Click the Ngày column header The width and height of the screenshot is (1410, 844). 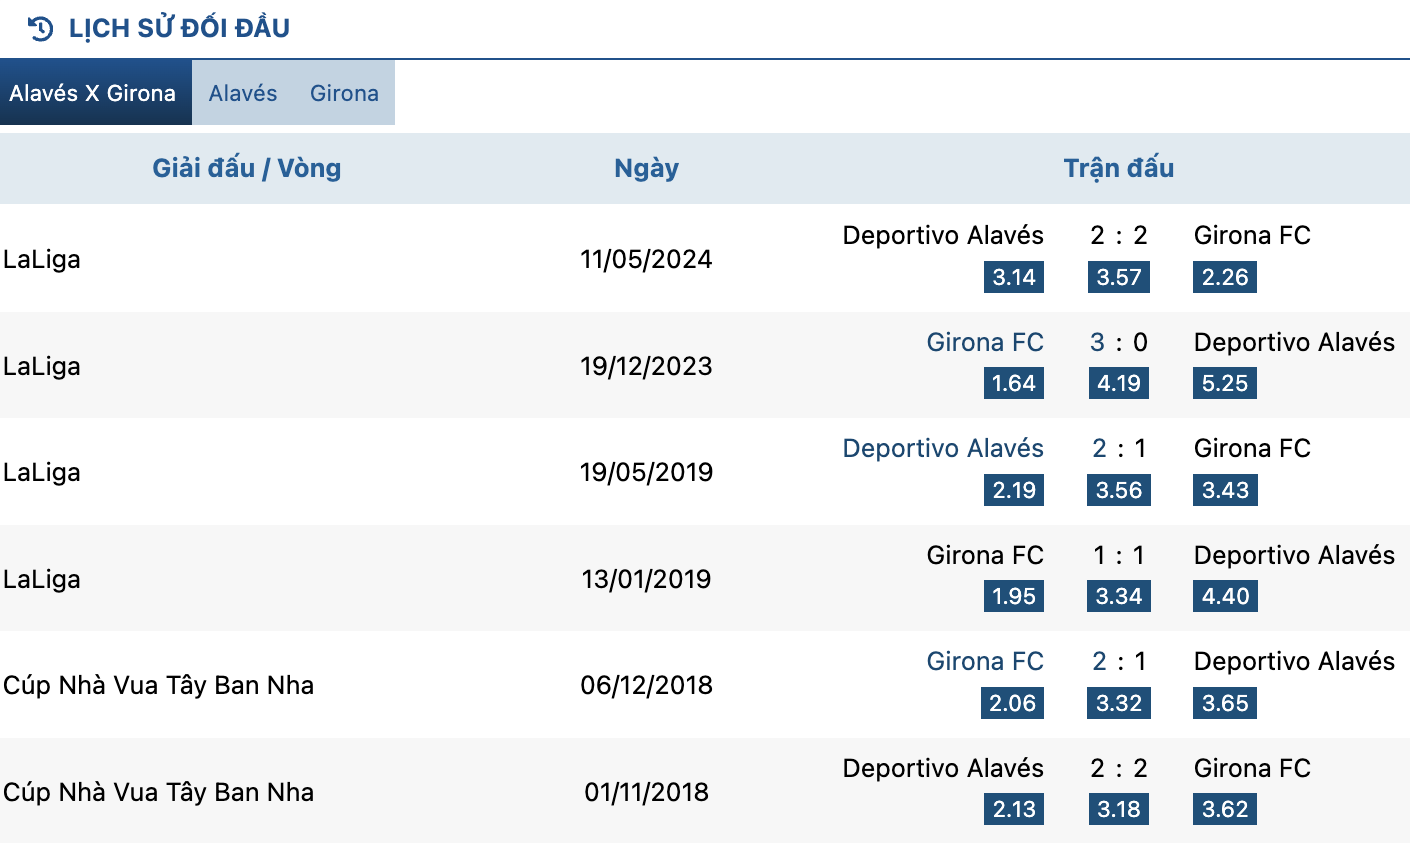click(646, 168)
